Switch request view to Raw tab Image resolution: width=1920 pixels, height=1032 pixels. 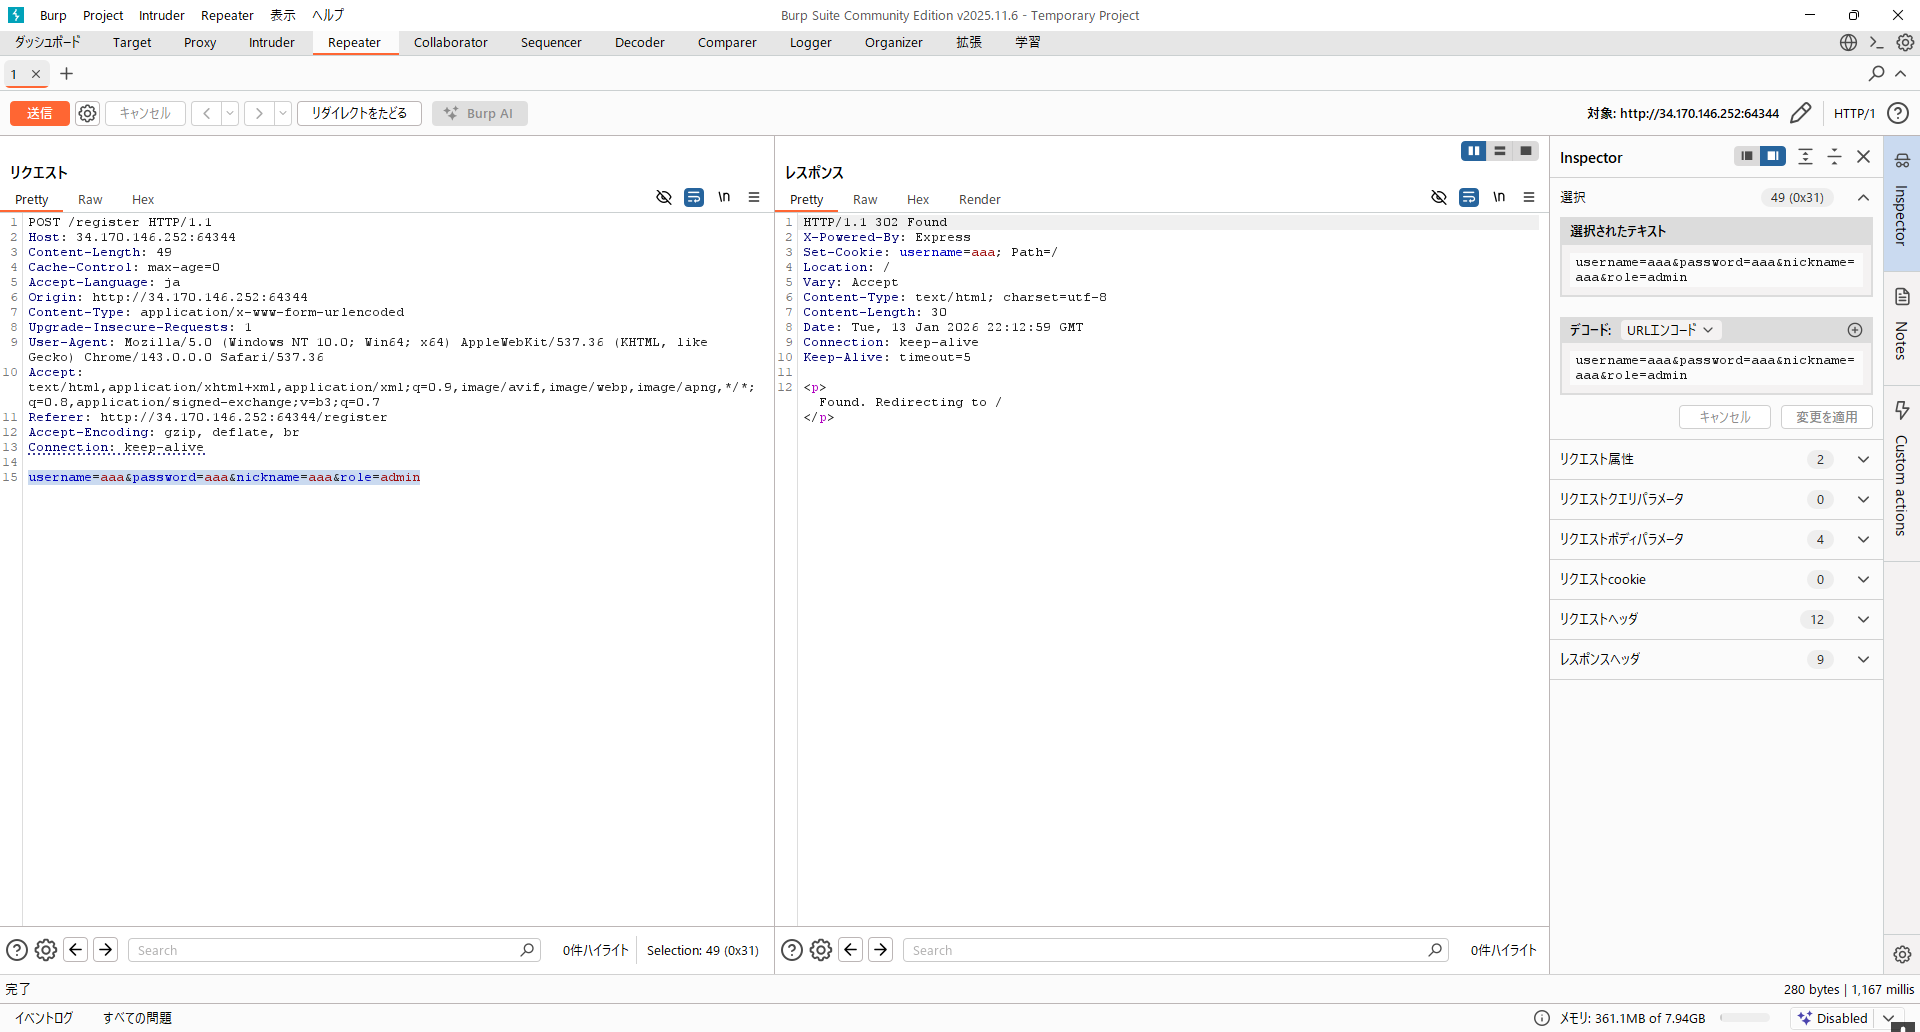[90, 200]
